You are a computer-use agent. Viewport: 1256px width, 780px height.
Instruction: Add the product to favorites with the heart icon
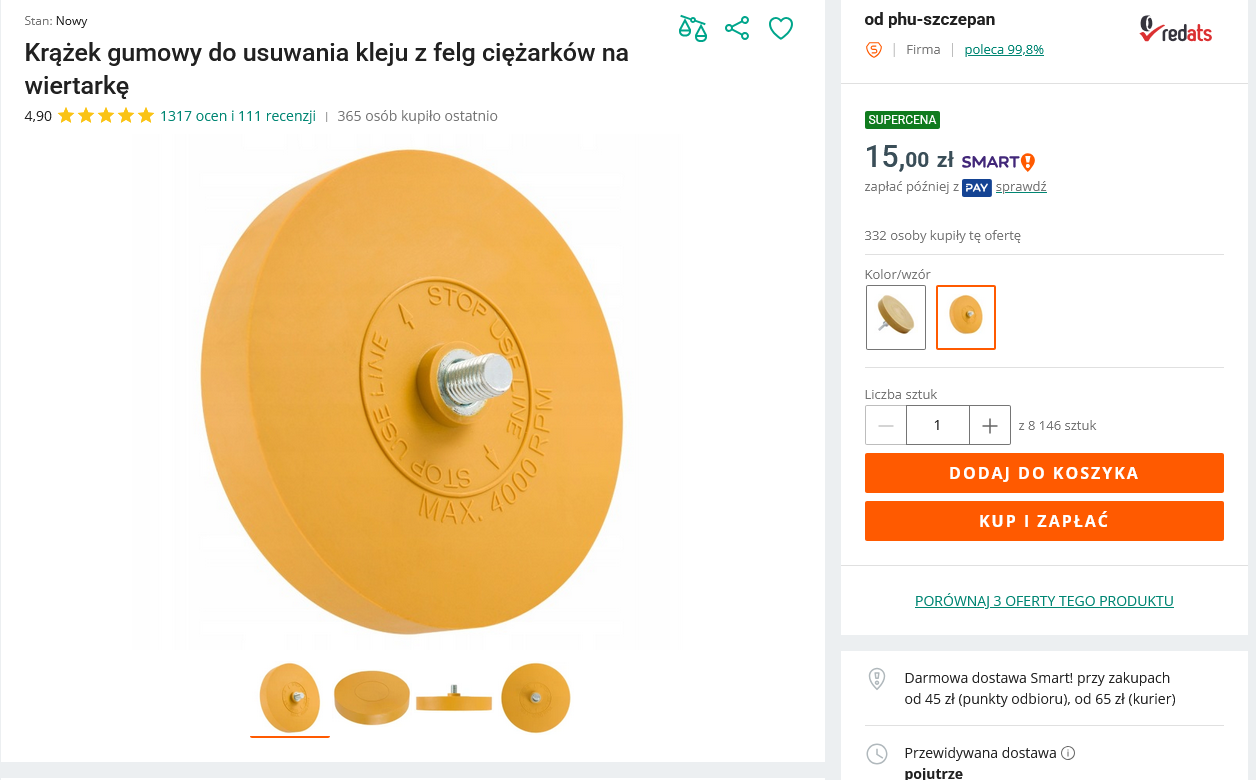point(781,28)
